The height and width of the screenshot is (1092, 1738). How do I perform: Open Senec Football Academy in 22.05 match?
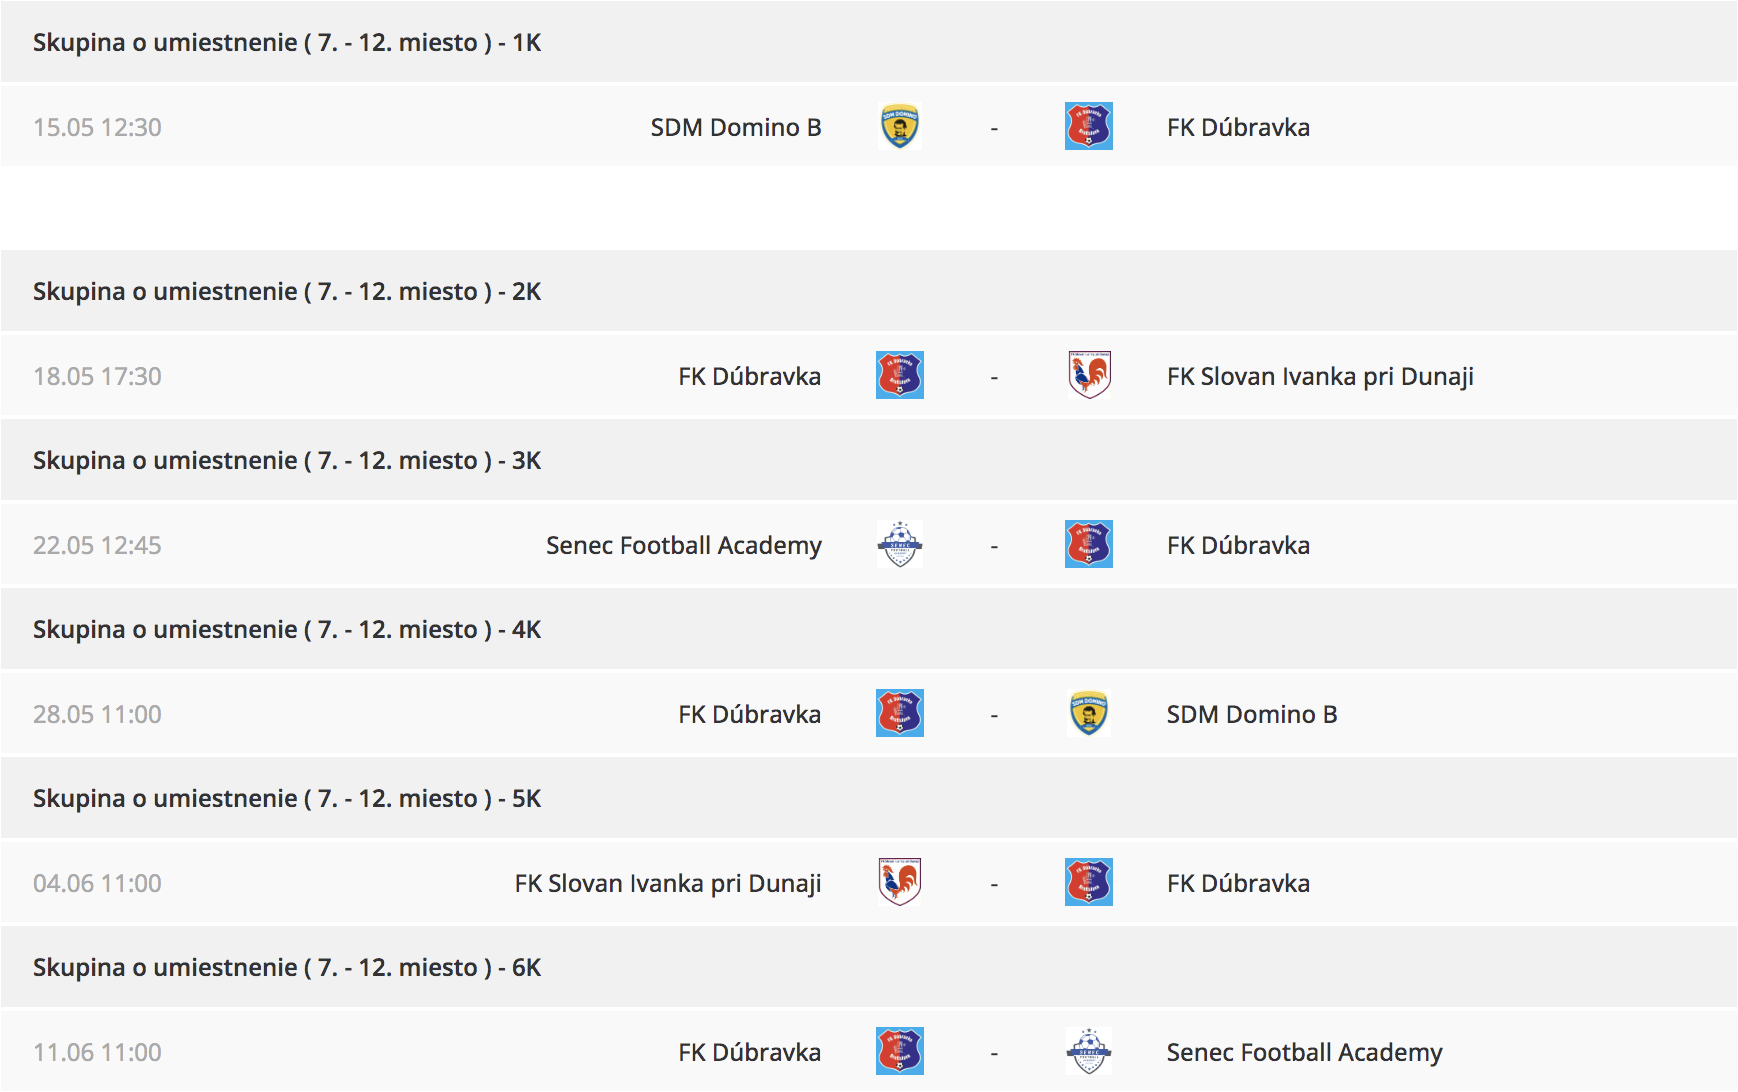tap(684, 546)
